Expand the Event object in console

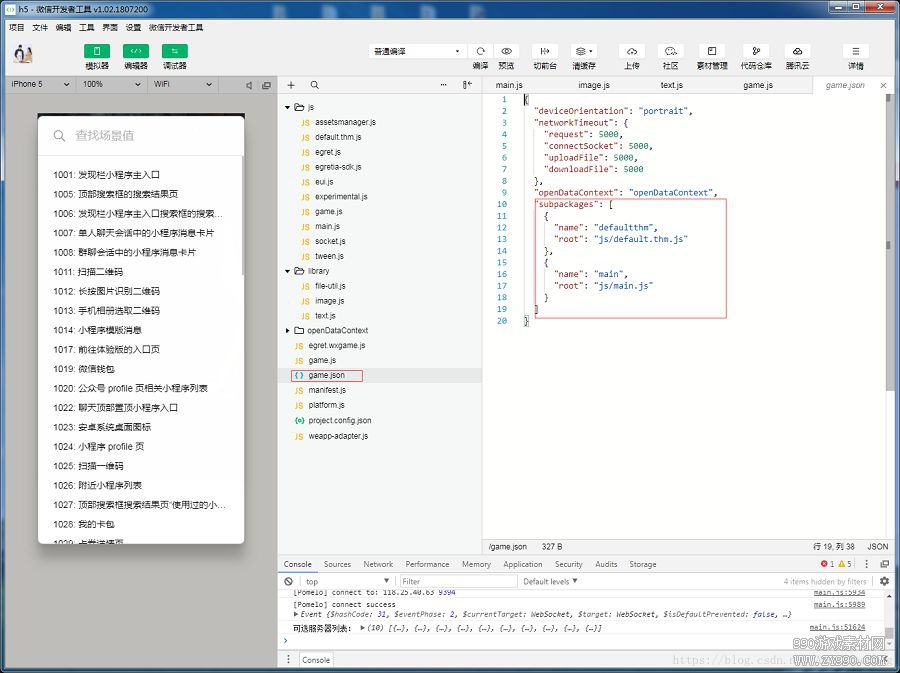tap(296, 614)
